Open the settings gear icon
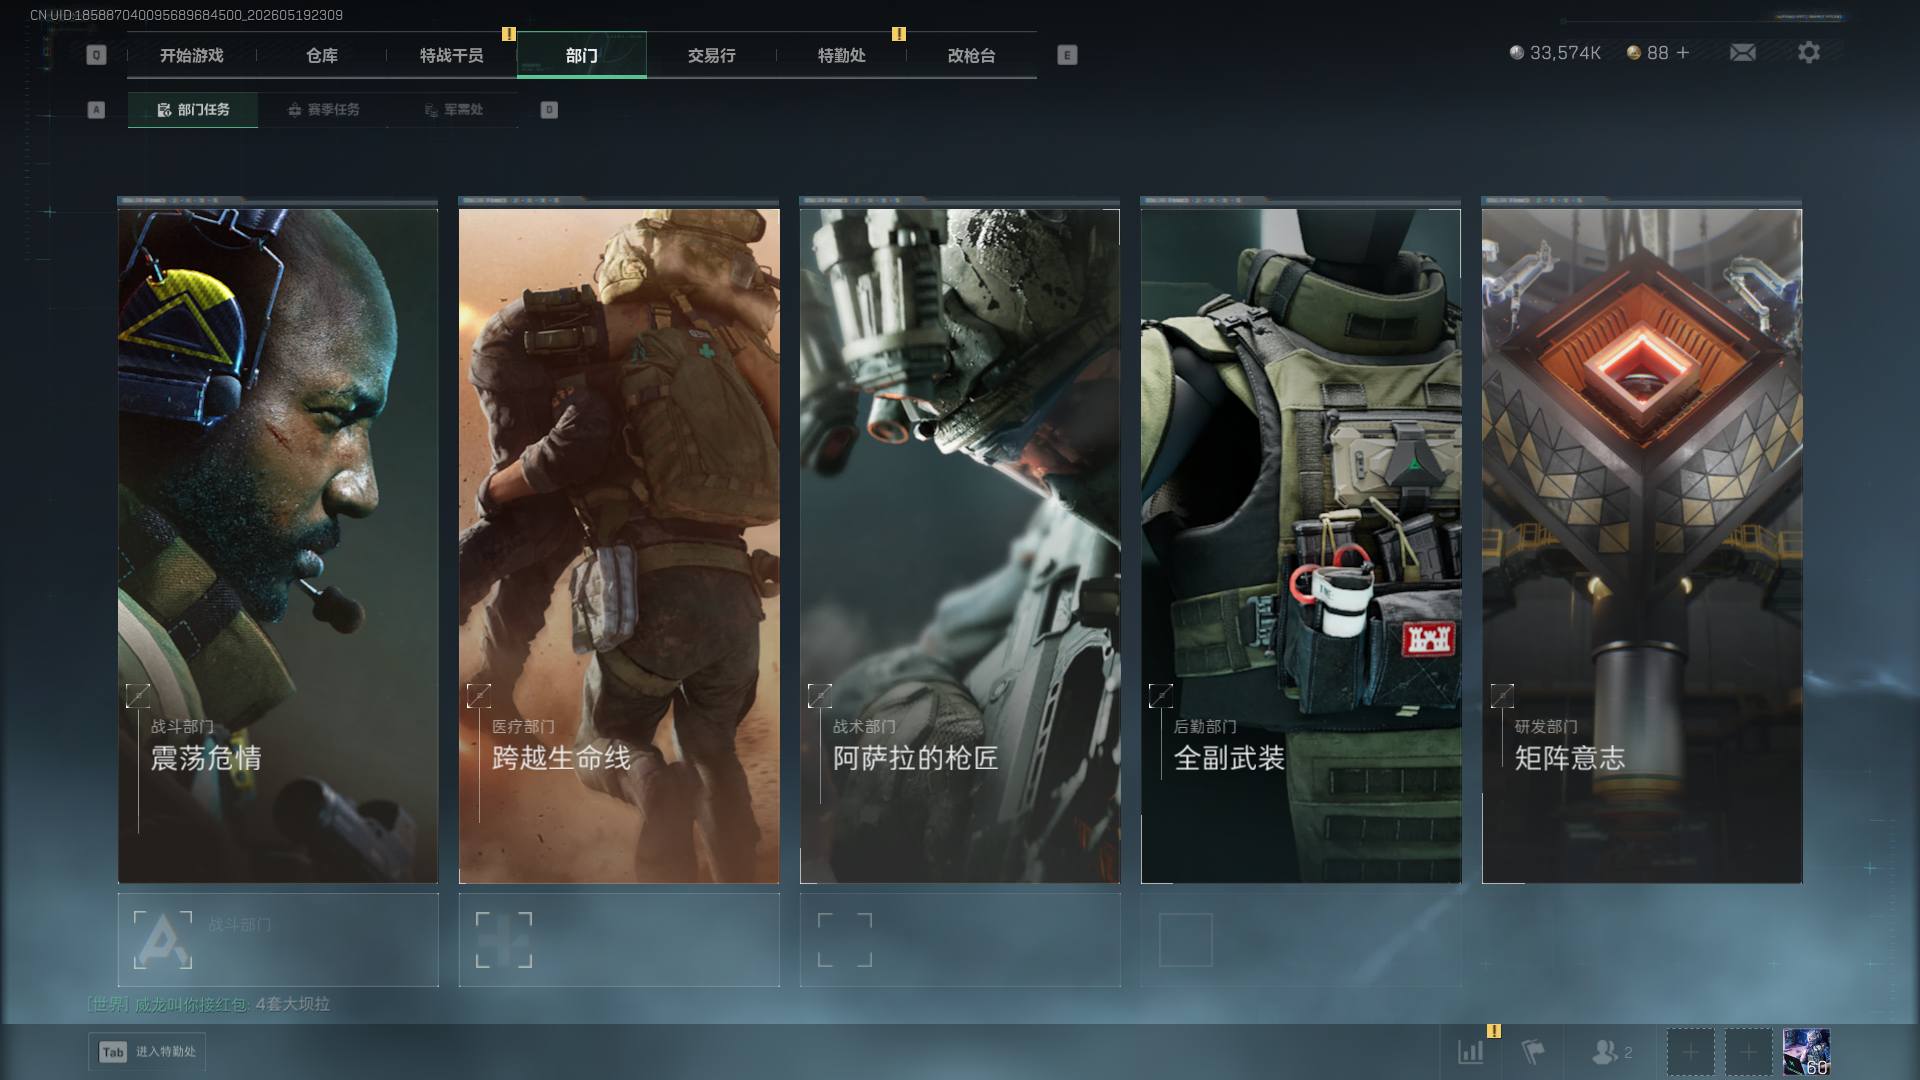Image resolution: width=1920 pixels, height=1080 pixels. (x=1809, y=52)
